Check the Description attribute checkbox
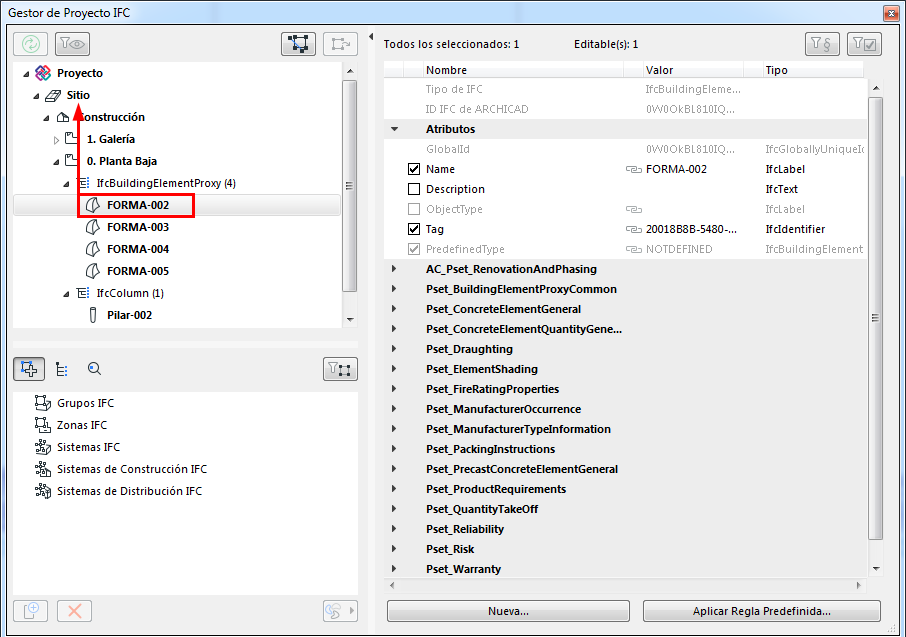This screenshot has width=906, height=637. (x=414, y=189)
